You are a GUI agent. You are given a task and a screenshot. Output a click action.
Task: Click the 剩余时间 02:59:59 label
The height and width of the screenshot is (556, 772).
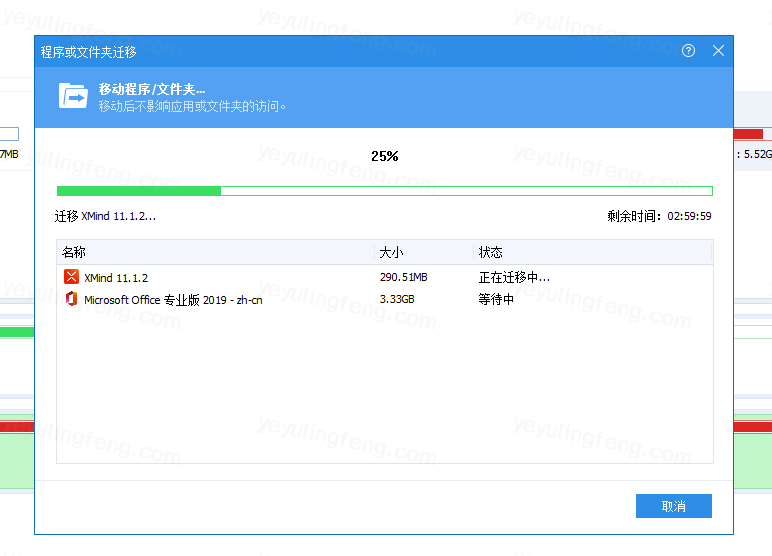(x=659, y=216)
